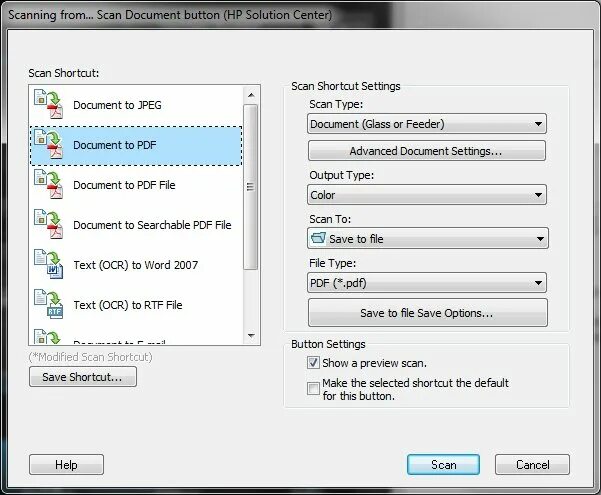Open Save to file Save Options

click(x=428, y=313)
